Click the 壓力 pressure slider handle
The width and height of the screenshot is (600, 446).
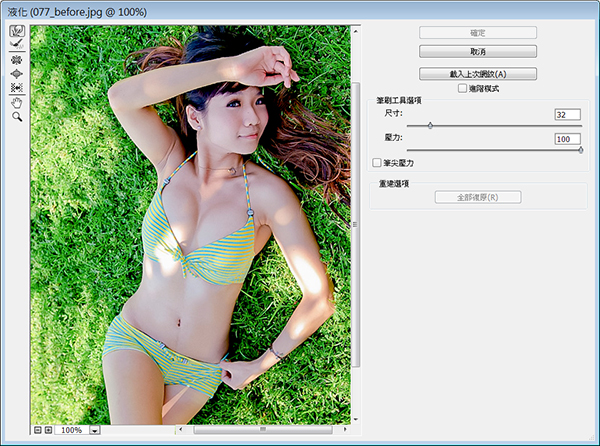[580, 150]
